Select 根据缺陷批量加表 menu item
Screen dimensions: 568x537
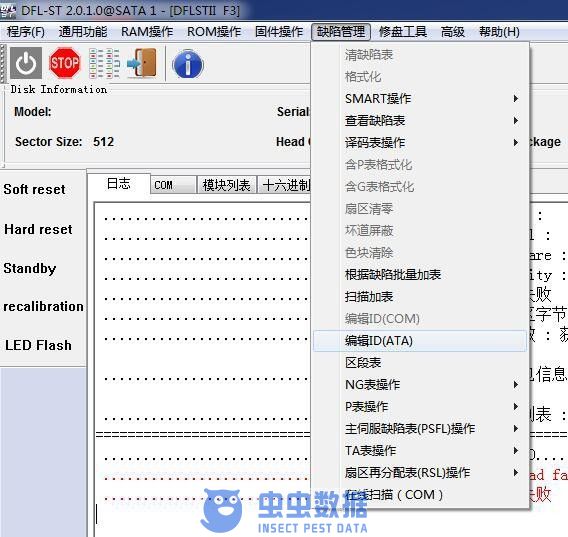tap(419, 275)
